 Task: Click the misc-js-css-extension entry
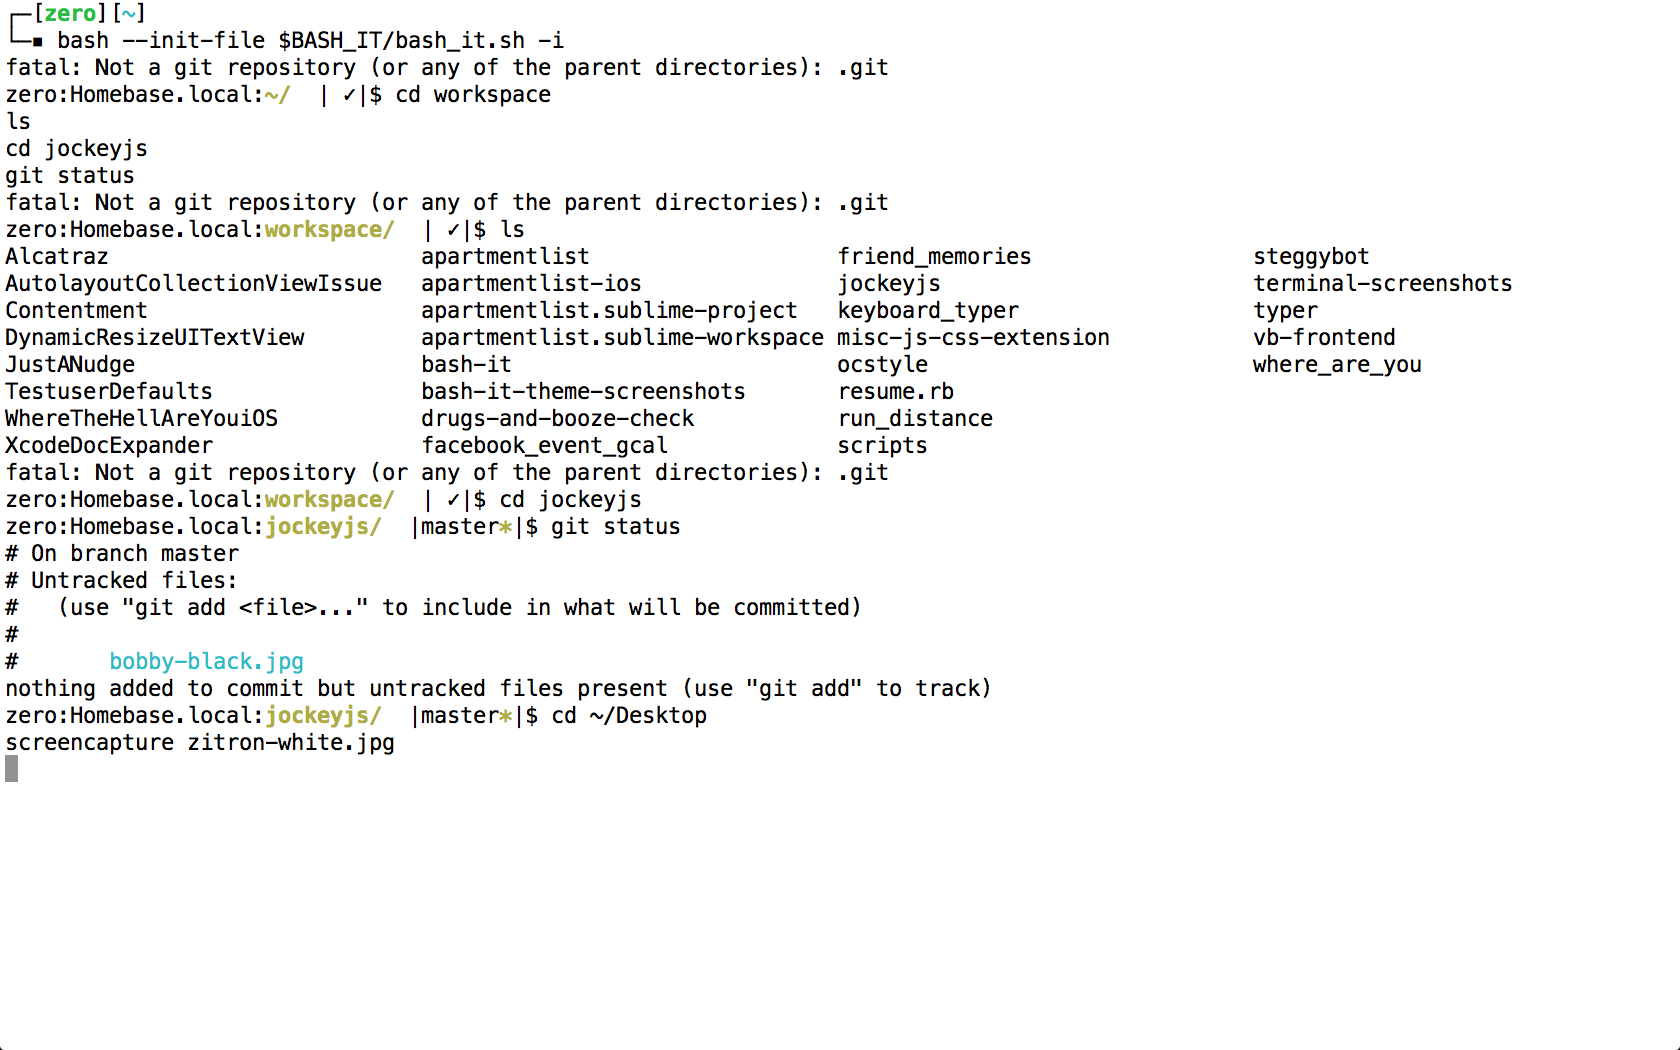pyautogui.click(x=973, y=337)
